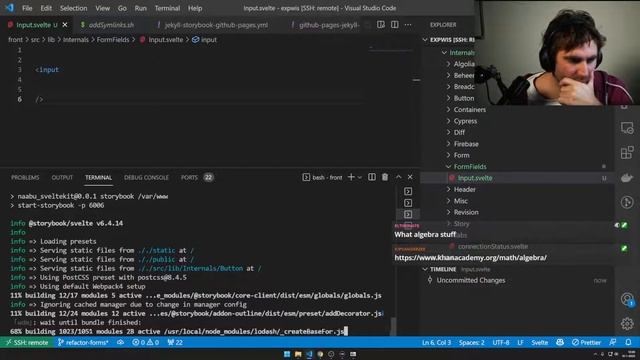Open editor More Actions ellipsis
The image size is (640, 360).
point(408,24)
